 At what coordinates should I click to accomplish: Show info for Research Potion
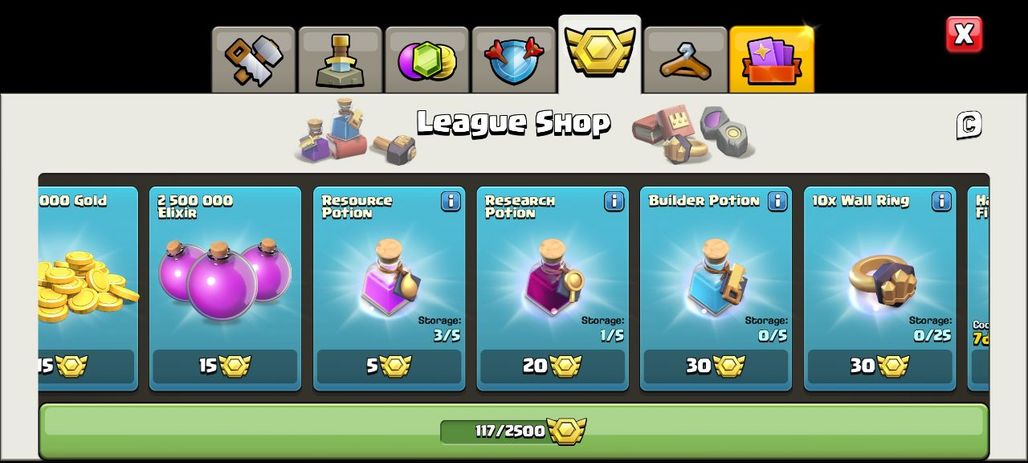point(614,201)
